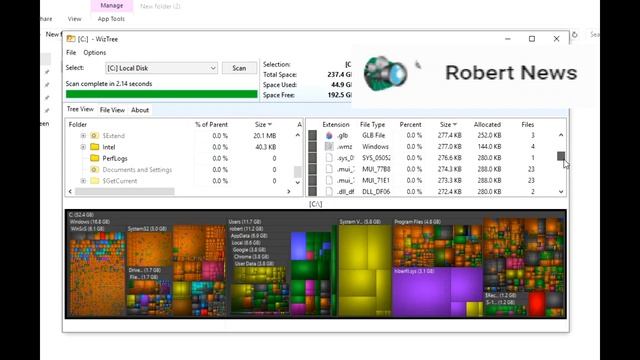The height and width of the screenshot is (360, 640).
Task: Click the .wmz file type icon
Action: click(329, 146)
